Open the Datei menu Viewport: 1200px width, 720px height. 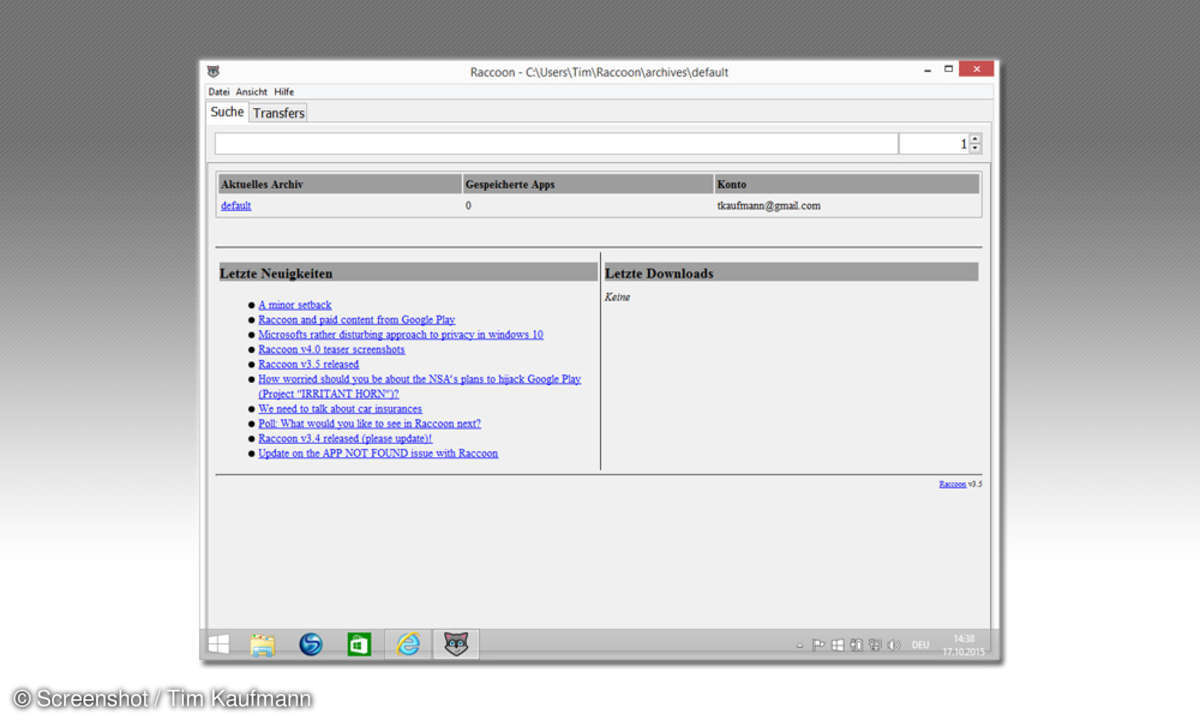[x=219, y=91]
